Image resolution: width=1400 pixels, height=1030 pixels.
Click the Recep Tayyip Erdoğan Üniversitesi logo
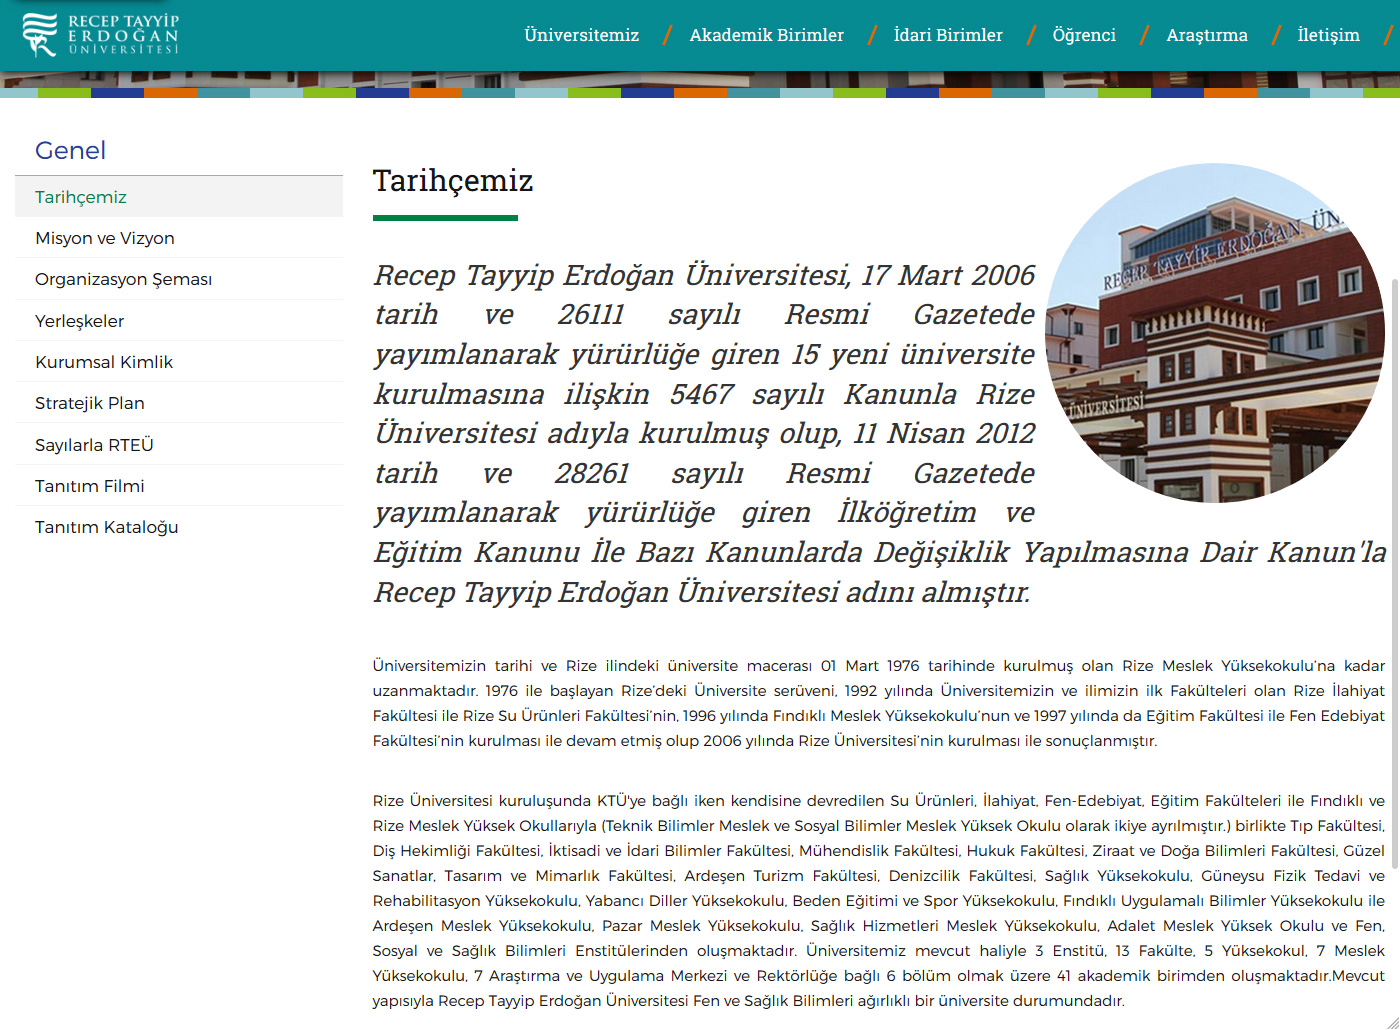coord(100,35)
